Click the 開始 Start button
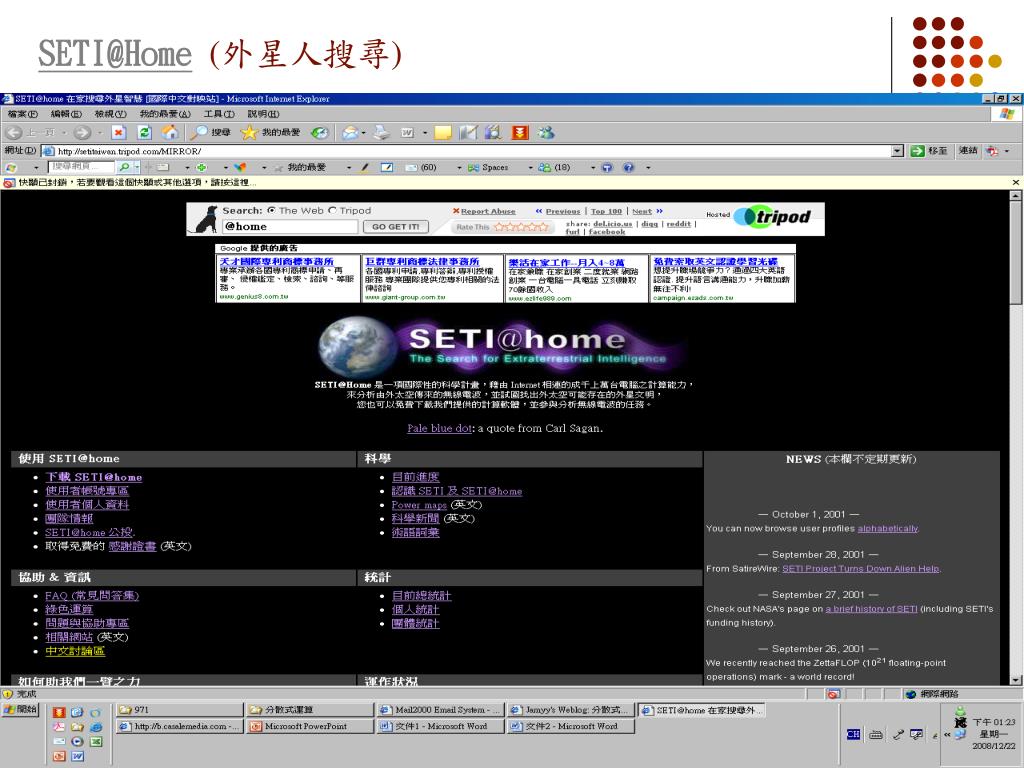Image resolution: width=1024 pixels, height=768 pixels. coord(20,709)
